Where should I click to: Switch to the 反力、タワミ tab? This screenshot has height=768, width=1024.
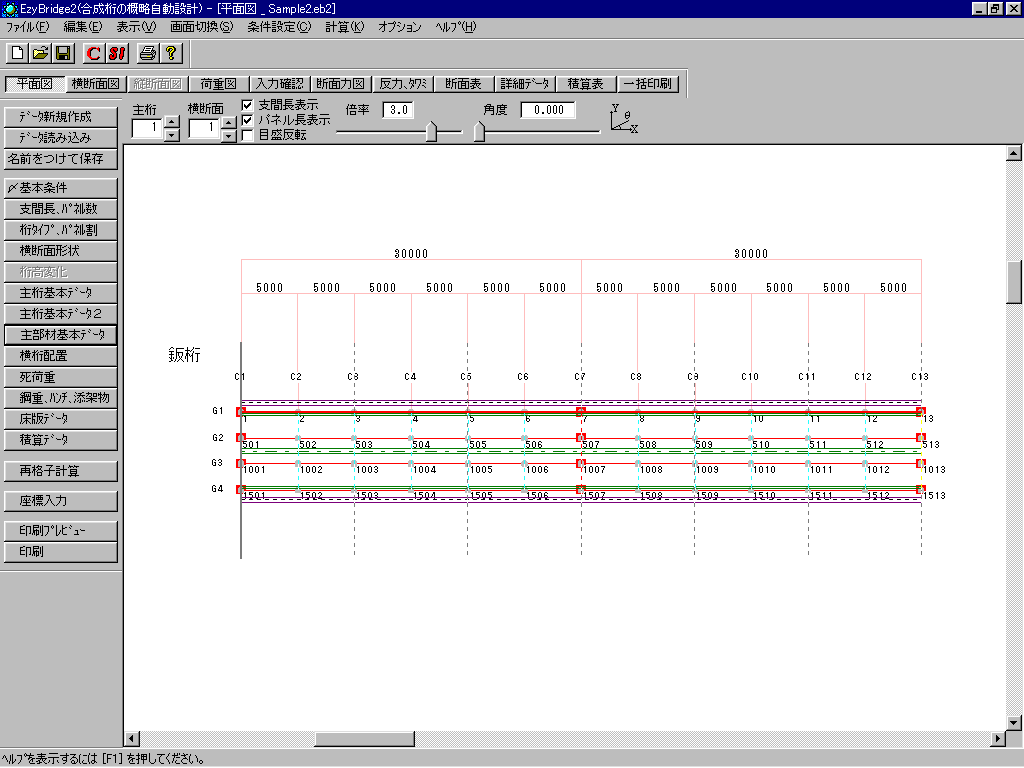point(402,84)
